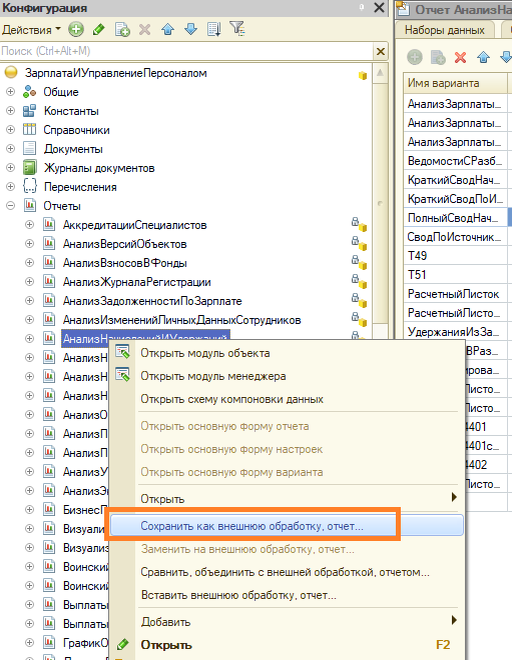This screenshot has height=660, width=512.
Task: Open the Действия dropdown menu
Action: 31,30
